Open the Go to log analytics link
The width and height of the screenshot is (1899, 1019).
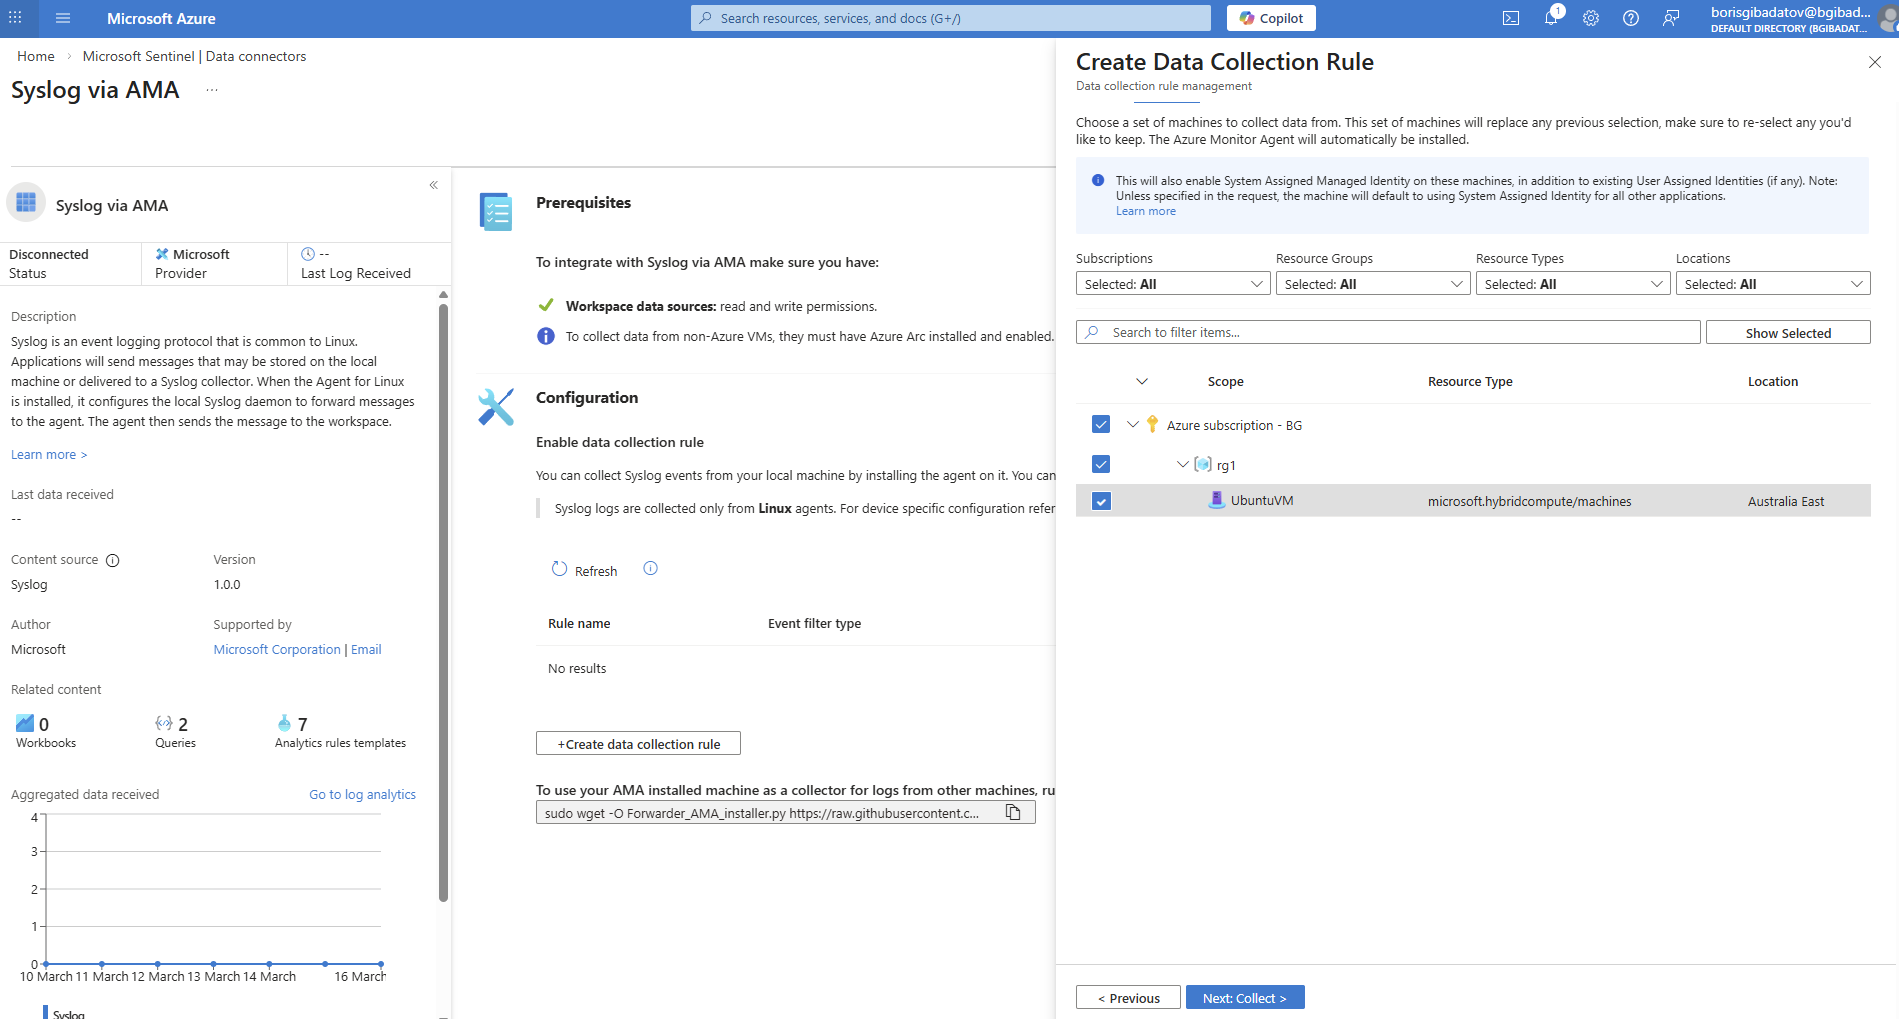362,794
